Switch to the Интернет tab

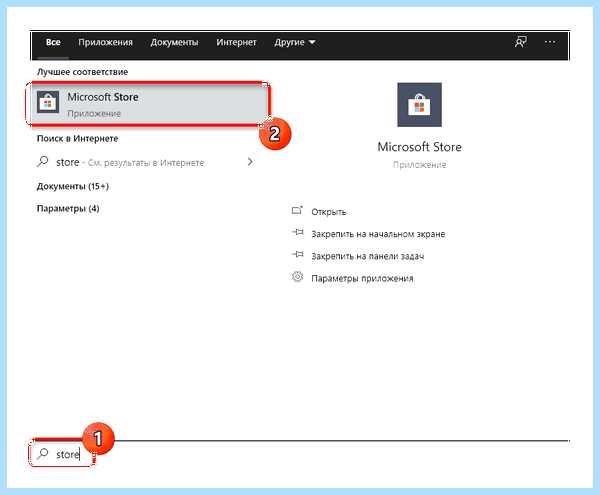(236, 42)
